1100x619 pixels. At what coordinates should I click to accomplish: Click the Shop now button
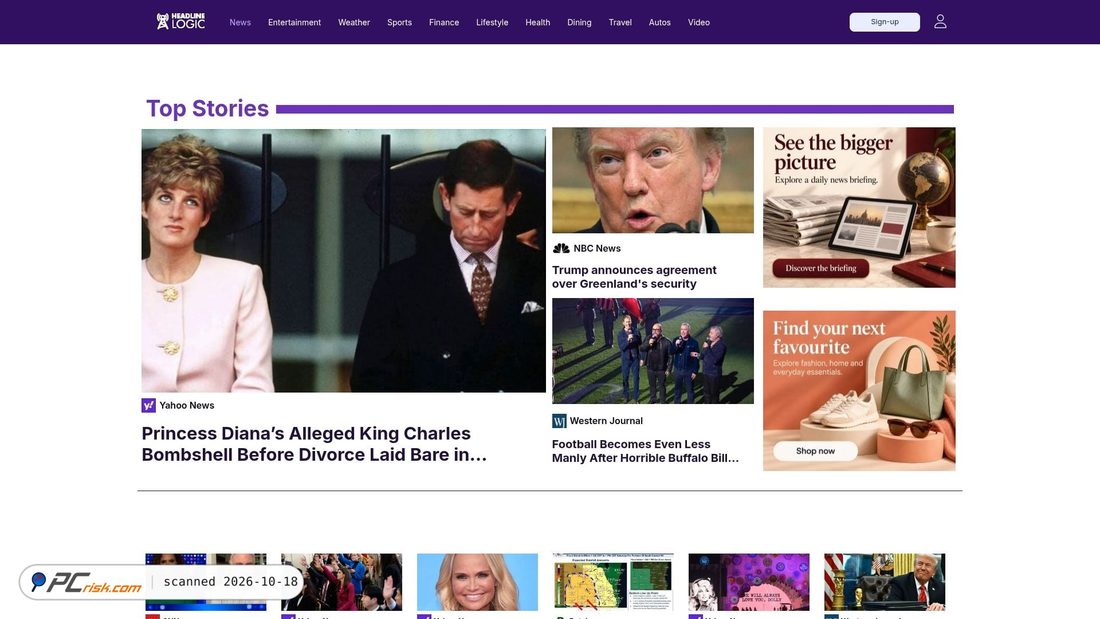coord(815,451)
